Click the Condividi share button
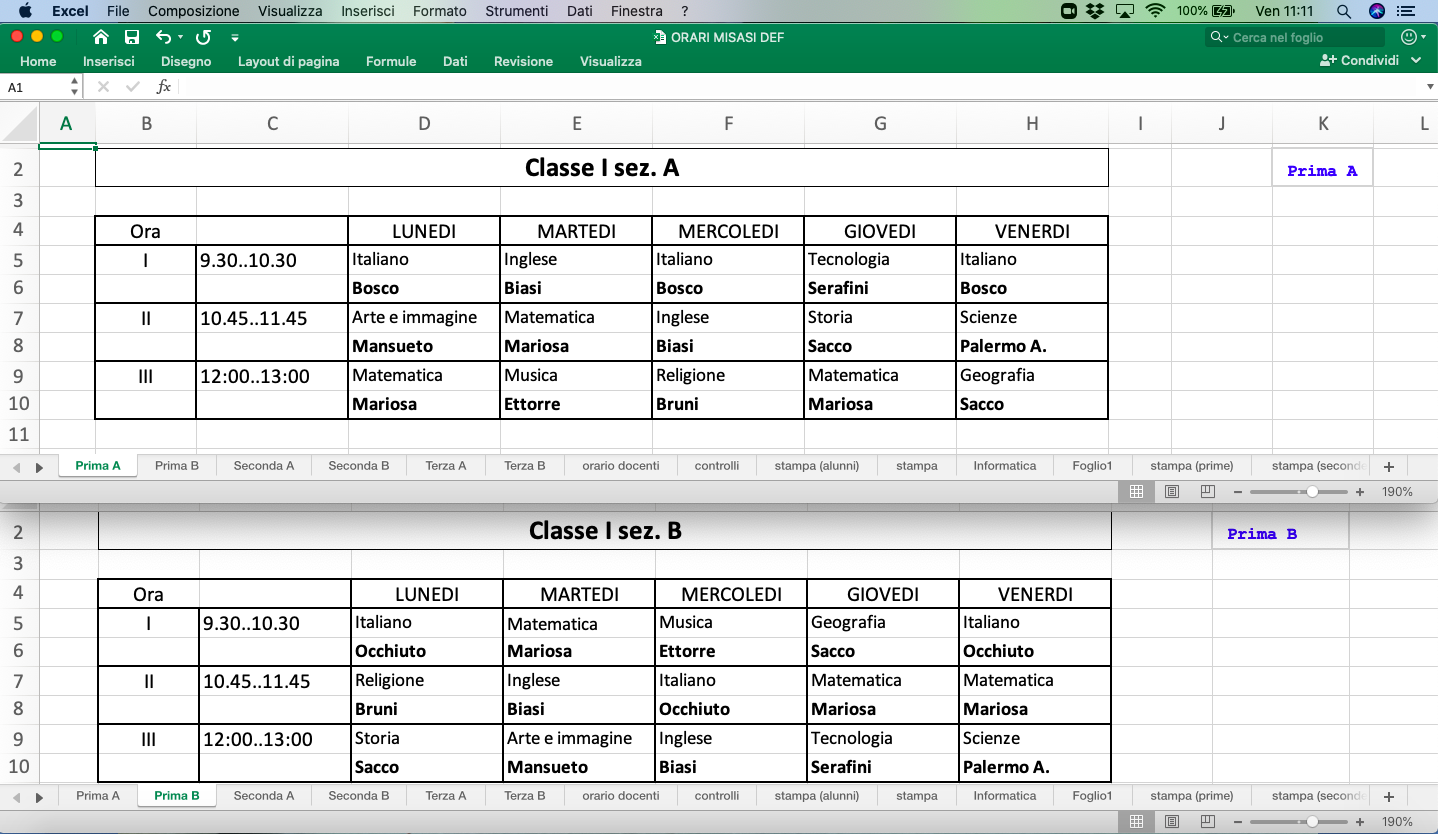 (1359, 61)
